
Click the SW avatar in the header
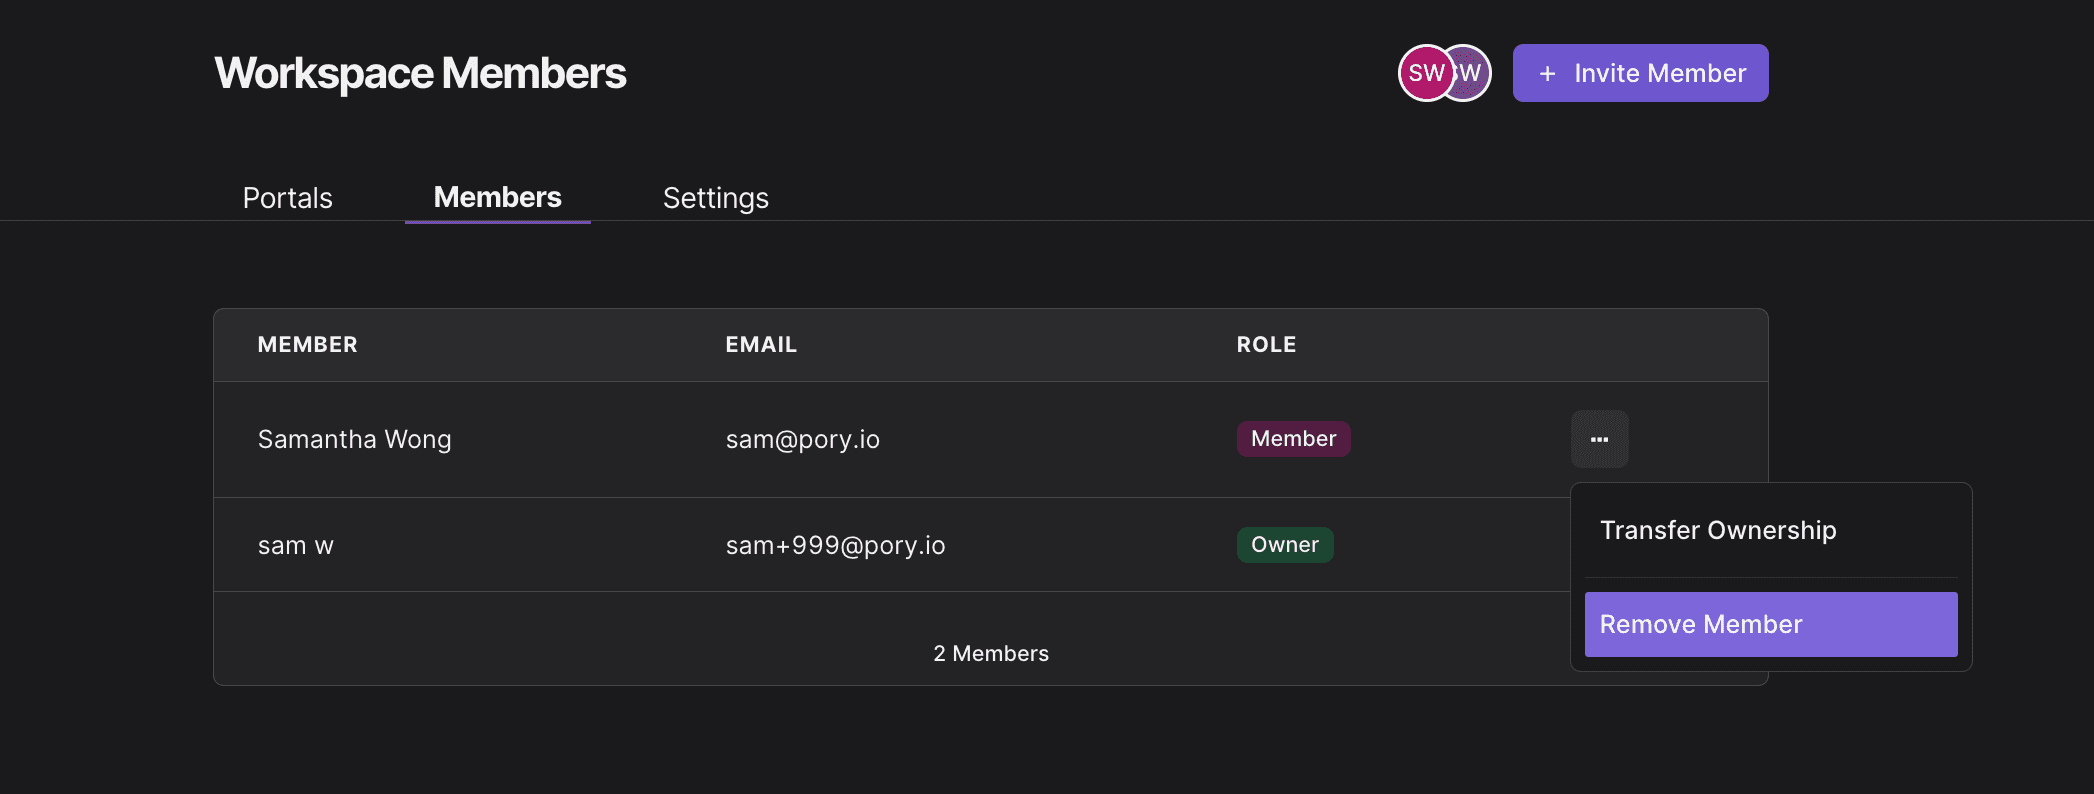click(x=1425, y=73)
